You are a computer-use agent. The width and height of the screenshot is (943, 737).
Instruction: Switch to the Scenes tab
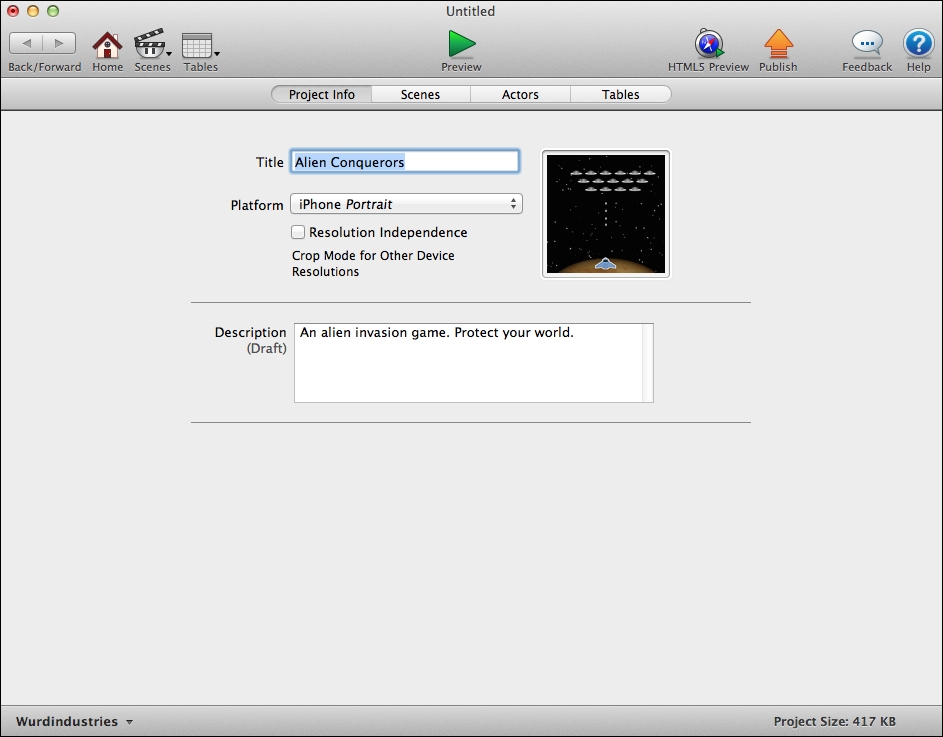pos(420,94)
